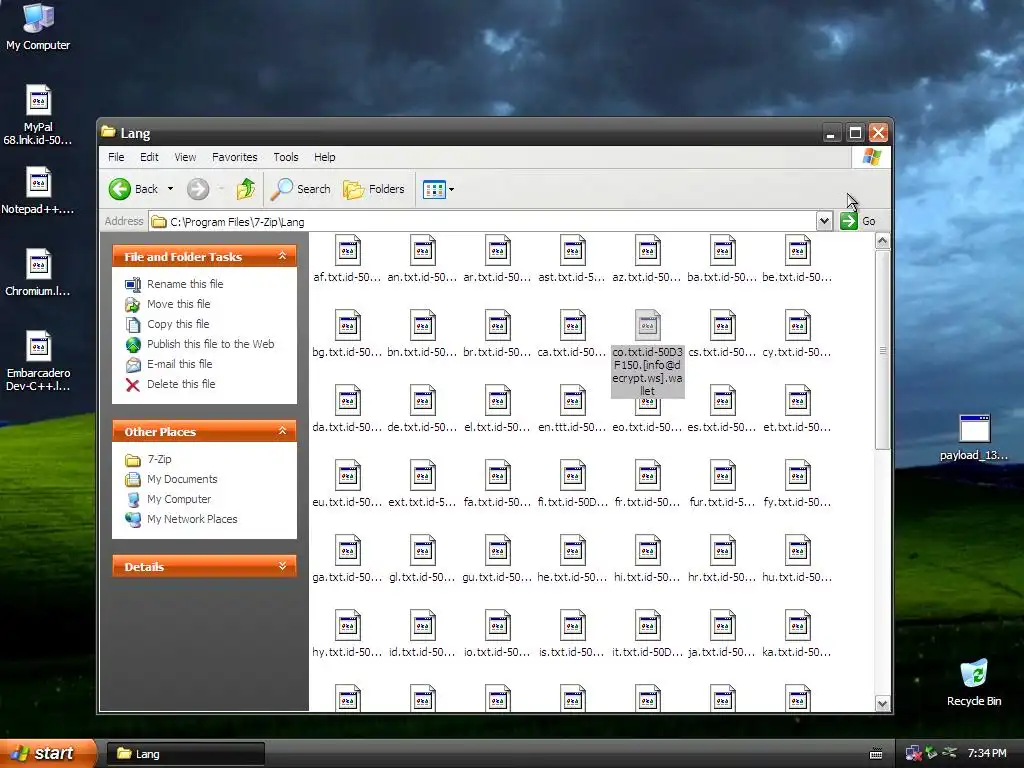Click the Back navigation arrow icon

(x=120, y=189)
